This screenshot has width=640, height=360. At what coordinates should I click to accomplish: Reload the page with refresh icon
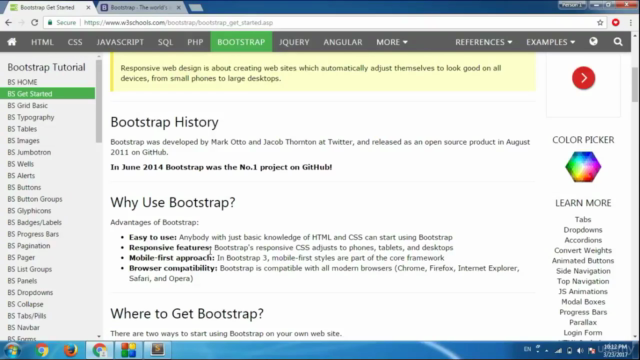click(34, 22)
